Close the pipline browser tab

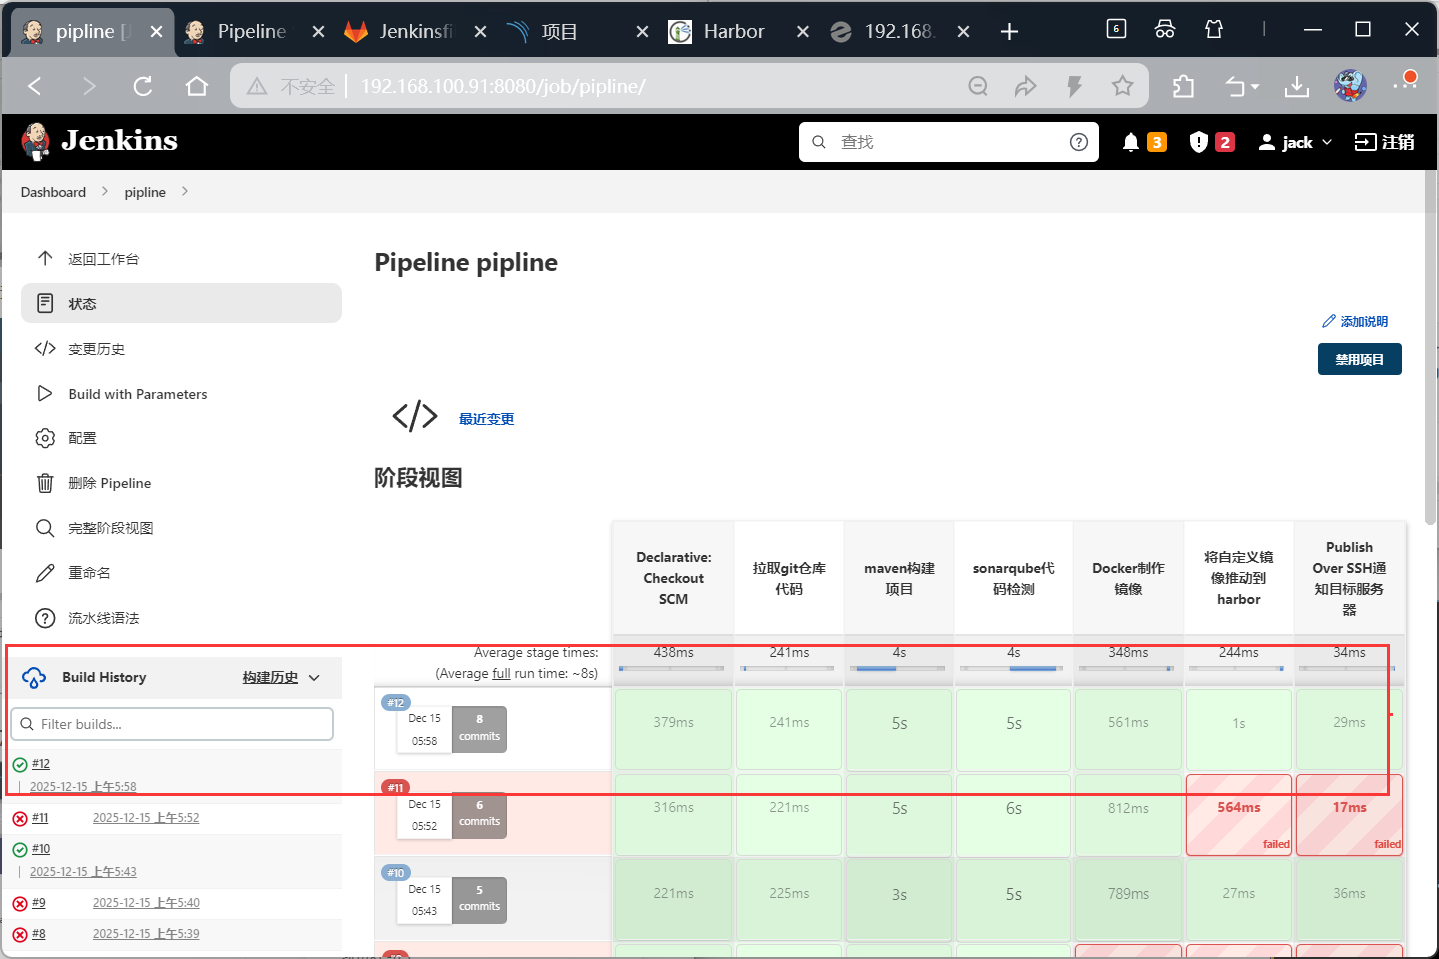(156, 32)
